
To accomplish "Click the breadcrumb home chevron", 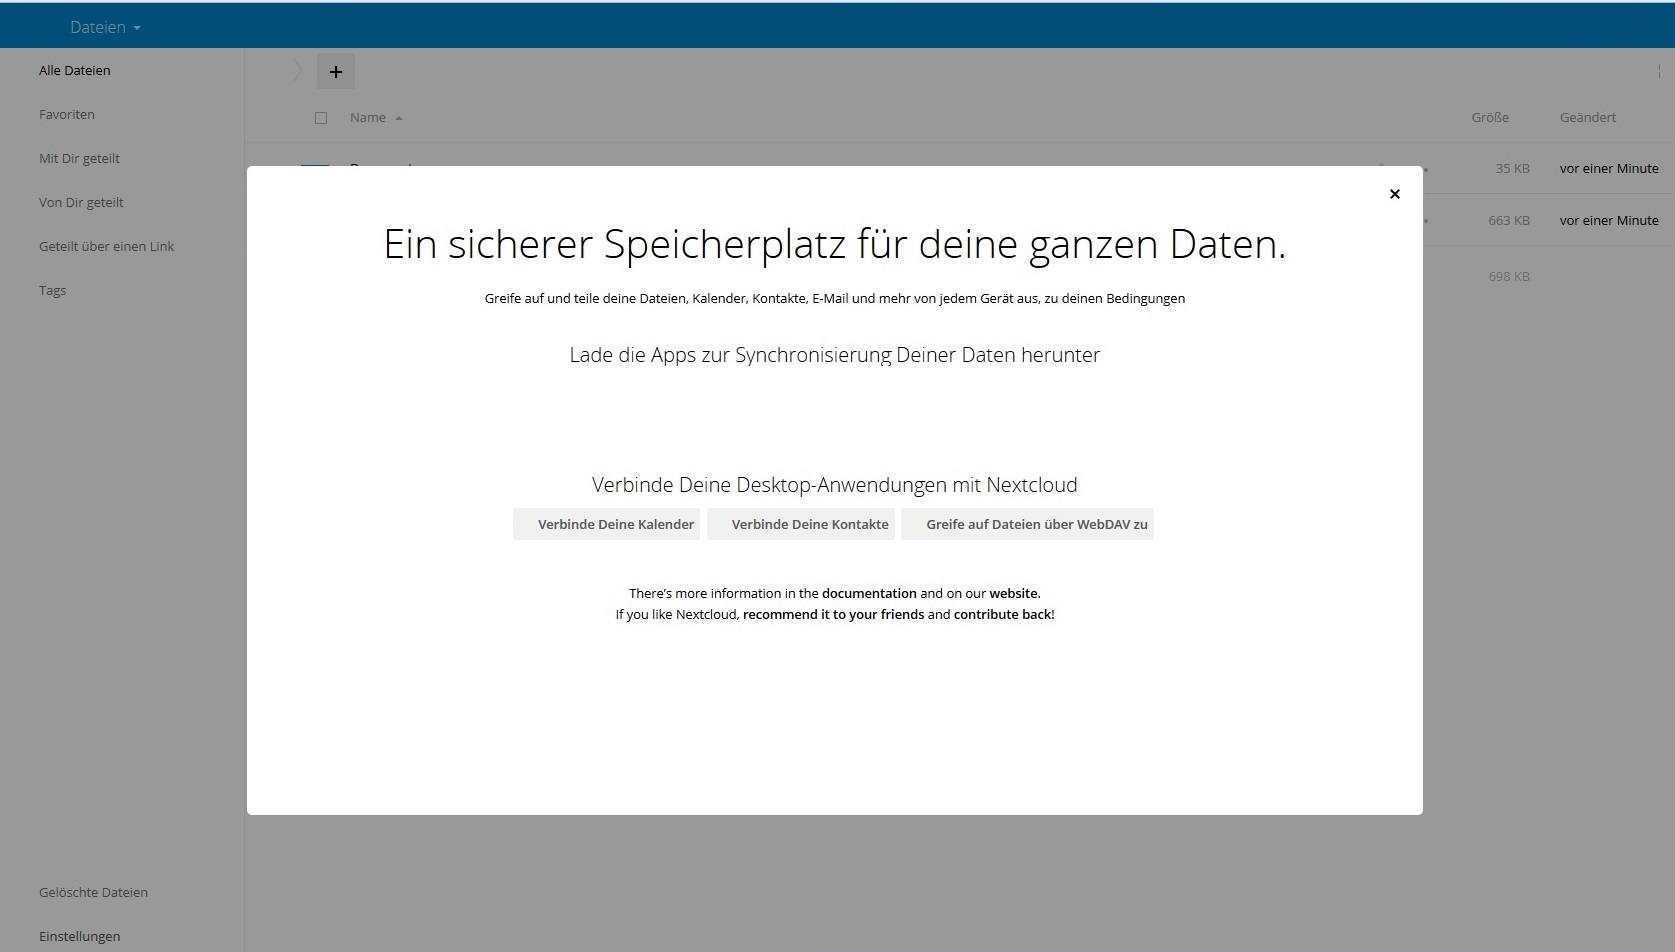I will [297, 71].
